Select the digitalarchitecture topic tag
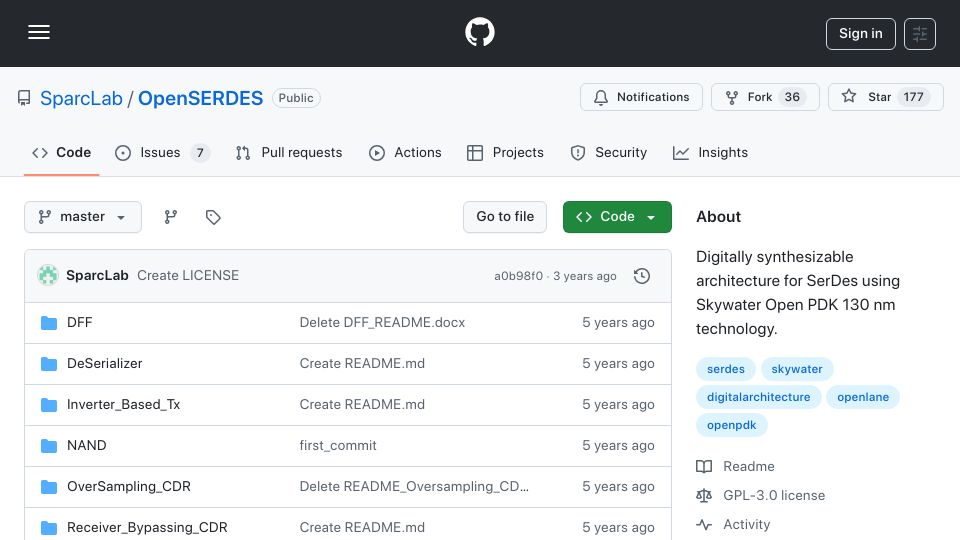 (759, 397)
